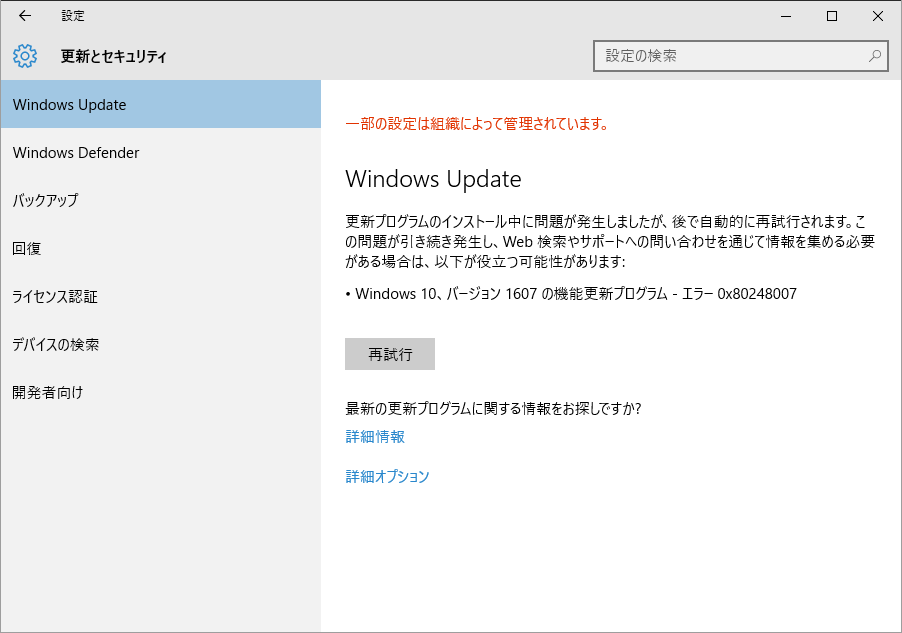Open the 開発者向け section
Screen dimensions: 902x633
click(x=160, y=392)
